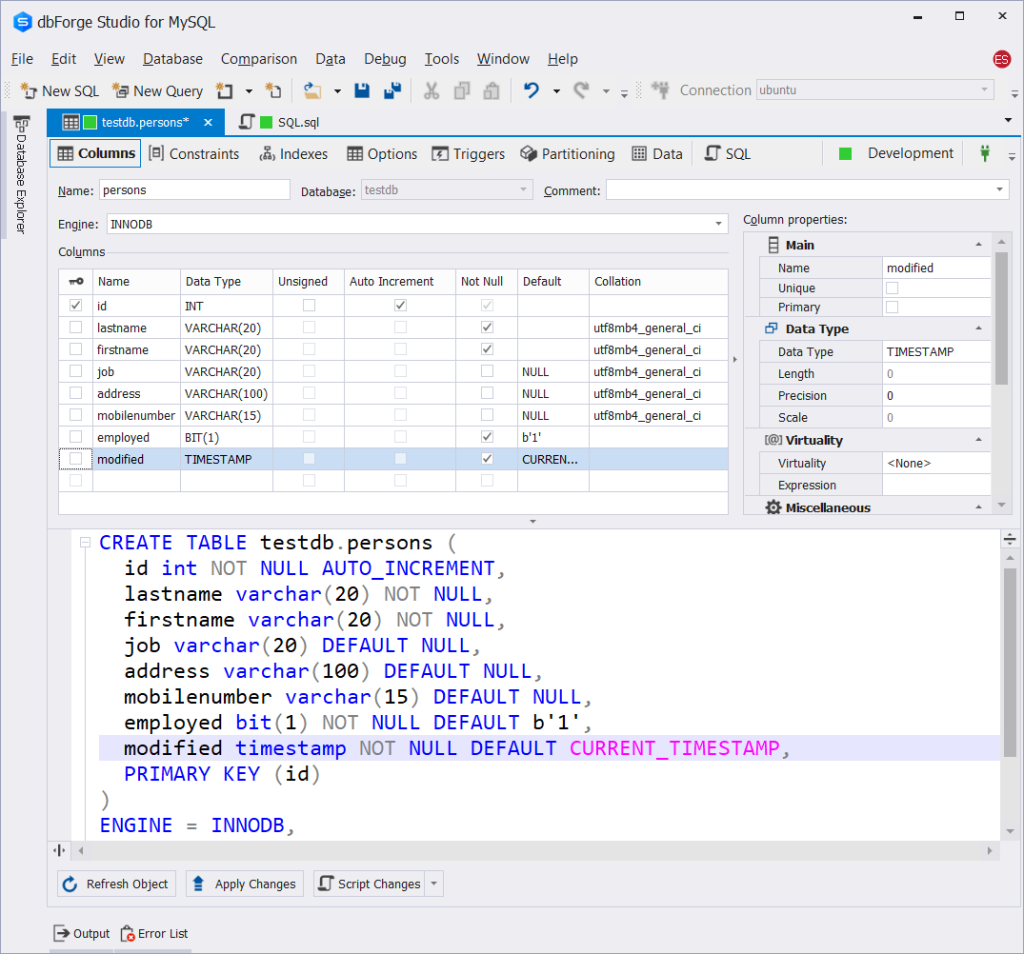The height and width of the screenshot is (954, 1024).
Task: Click the green Development category square
Action: point(845,153)
